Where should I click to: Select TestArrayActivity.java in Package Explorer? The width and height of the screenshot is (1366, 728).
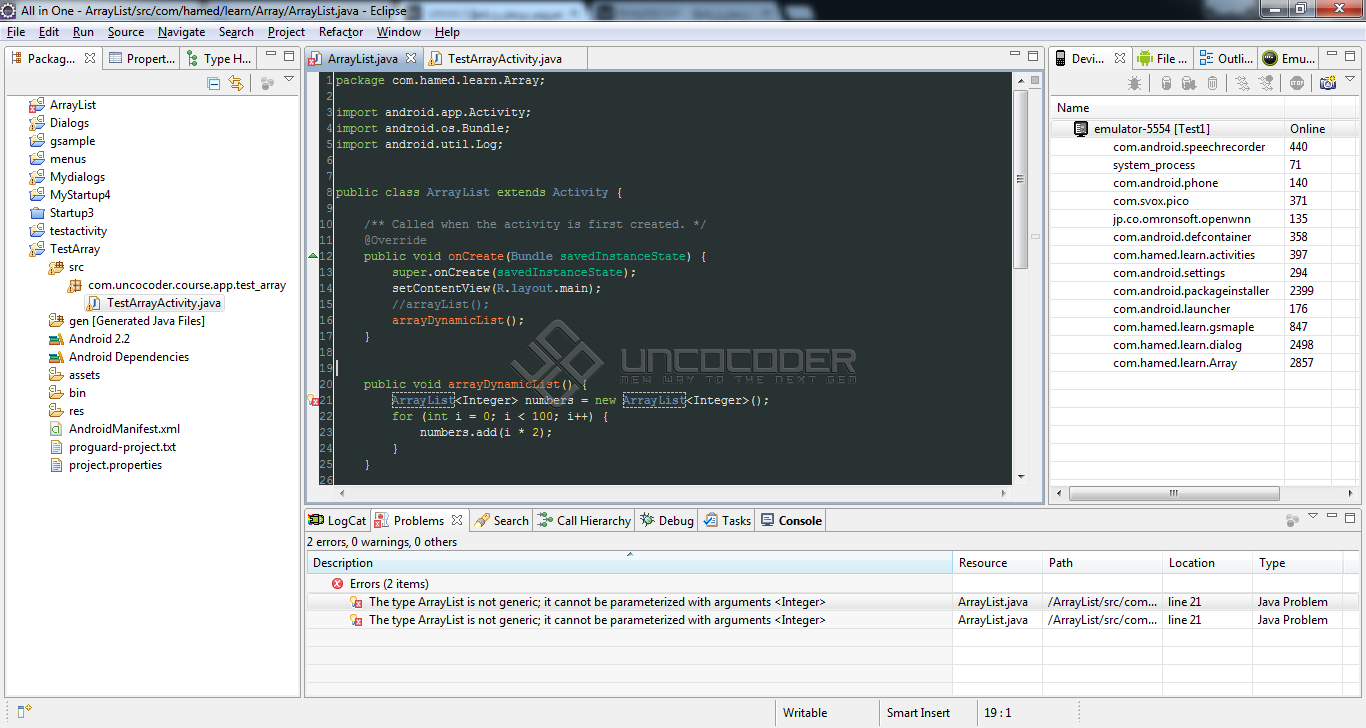(x=155, y=303)
